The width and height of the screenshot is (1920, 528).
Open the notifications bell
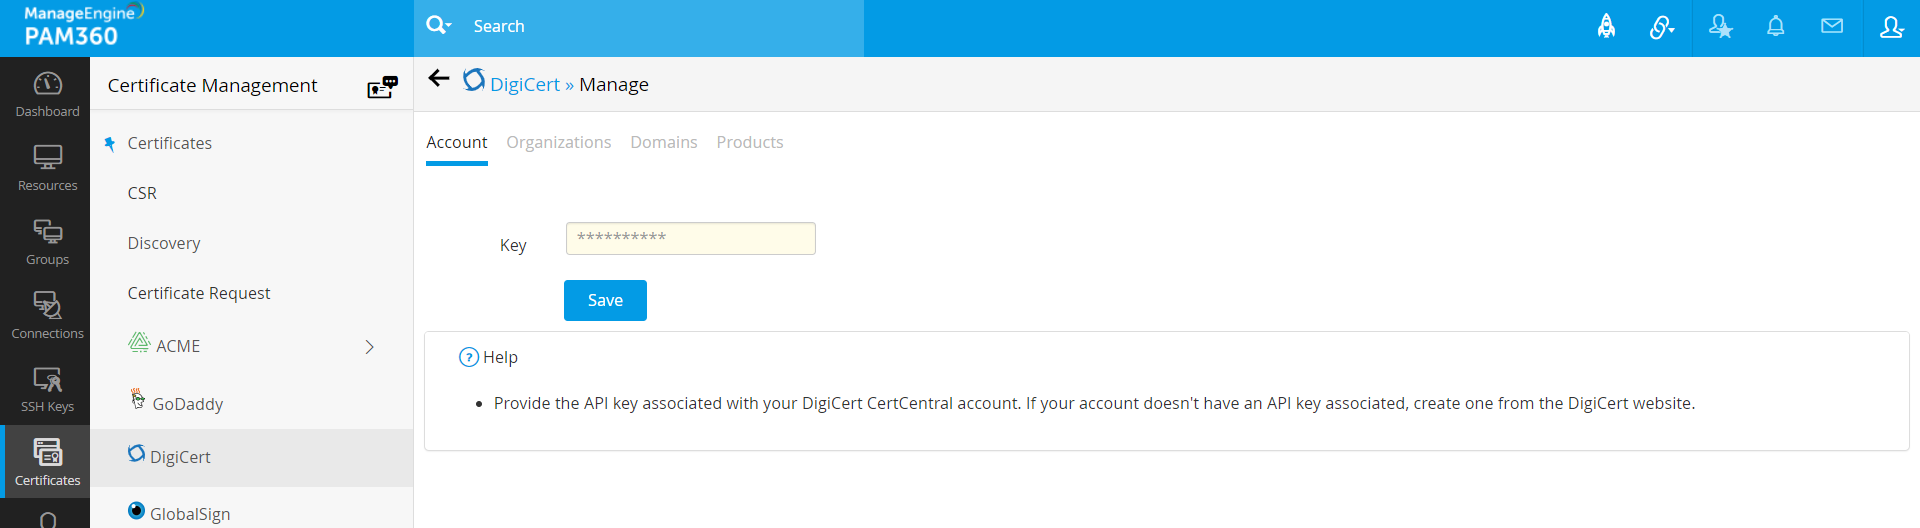coord(1775,27)
